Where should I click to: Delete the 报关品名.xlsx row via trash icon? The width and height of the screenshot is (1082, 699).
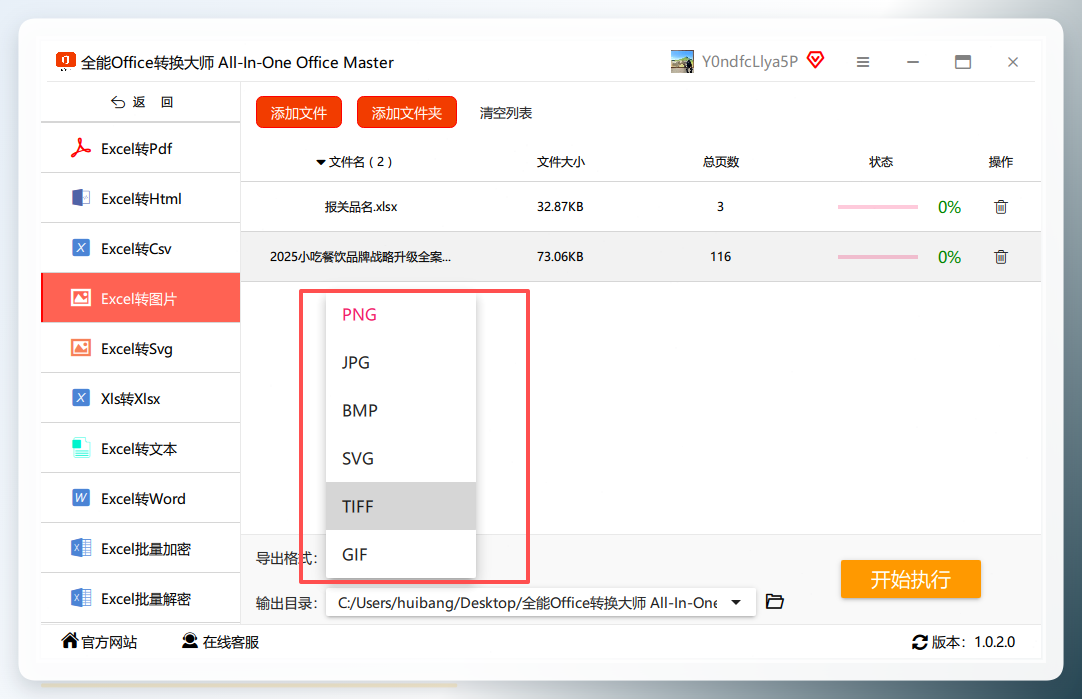1001,206
